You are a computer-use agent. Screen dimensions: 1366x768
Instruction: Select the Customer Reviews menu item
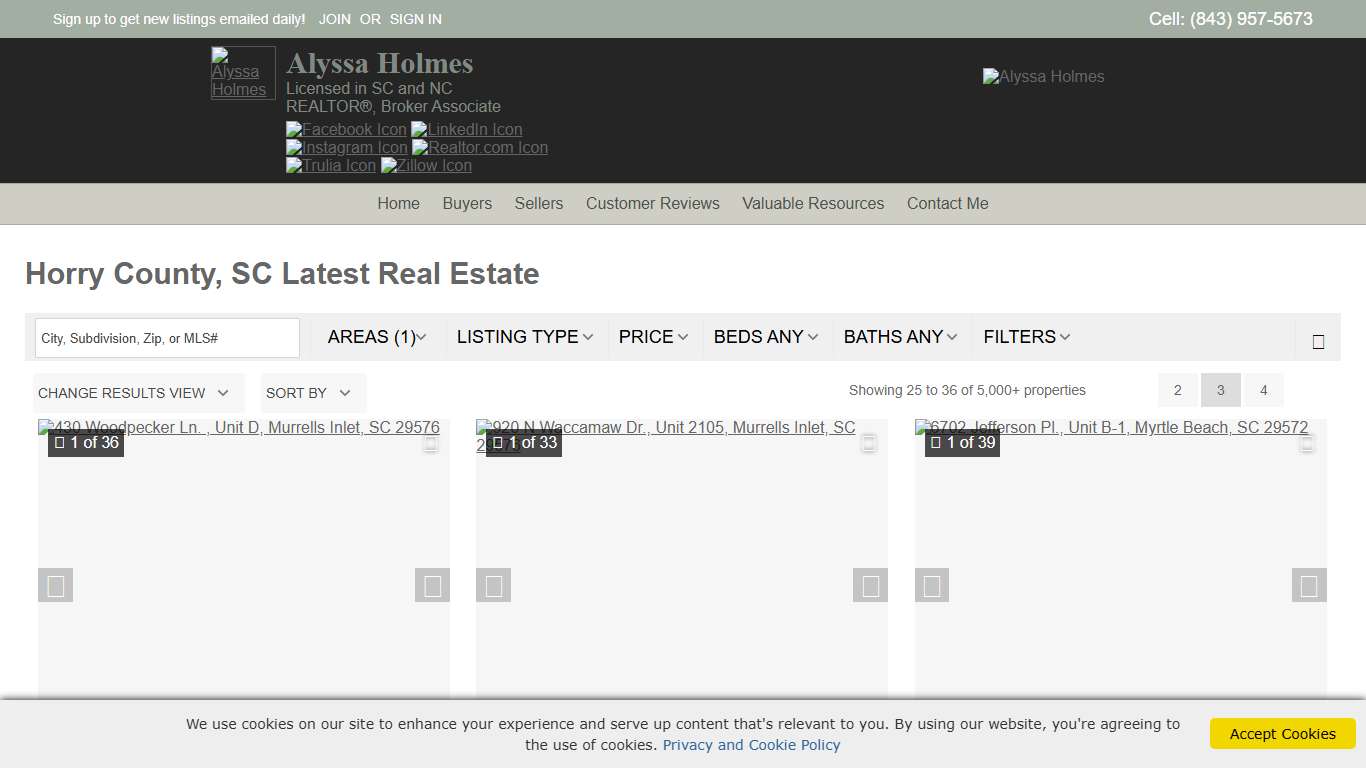(x=652, y=204)
